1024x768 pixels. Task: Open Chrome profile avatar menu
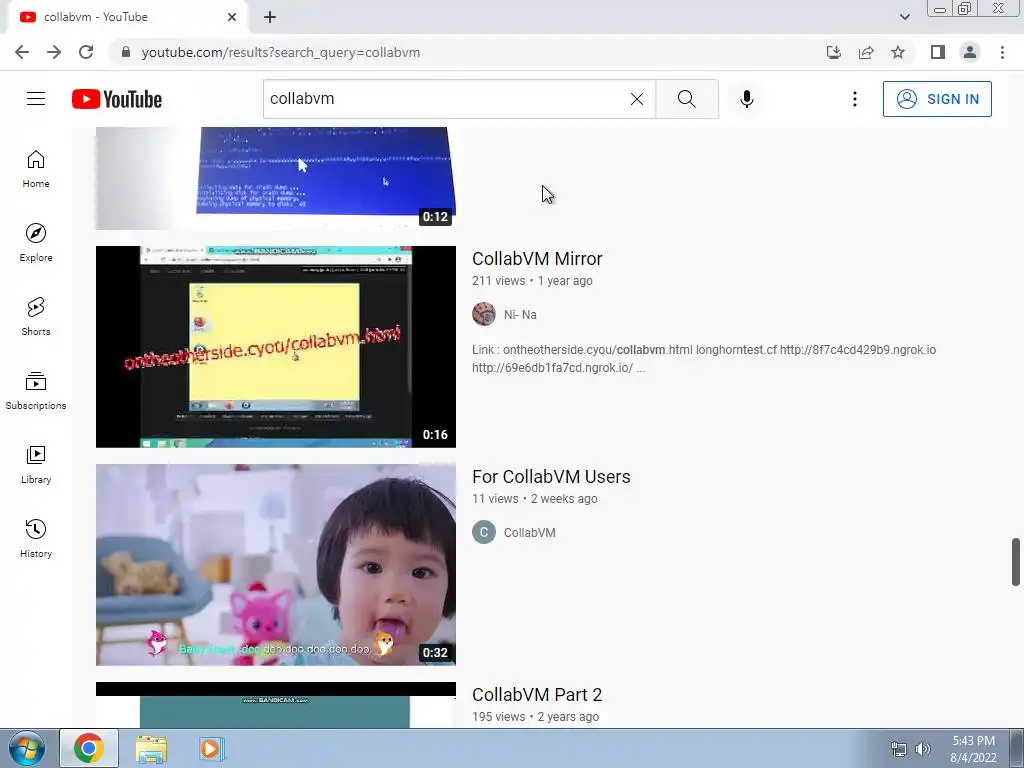pyautogui.click(x=970, y=52)
